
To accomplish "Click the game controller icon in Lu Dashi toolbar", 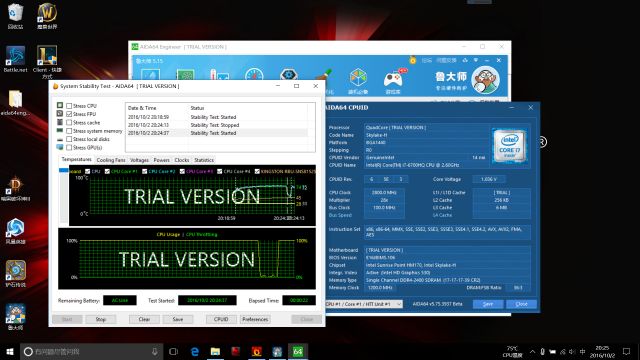I will coord(393,78).
